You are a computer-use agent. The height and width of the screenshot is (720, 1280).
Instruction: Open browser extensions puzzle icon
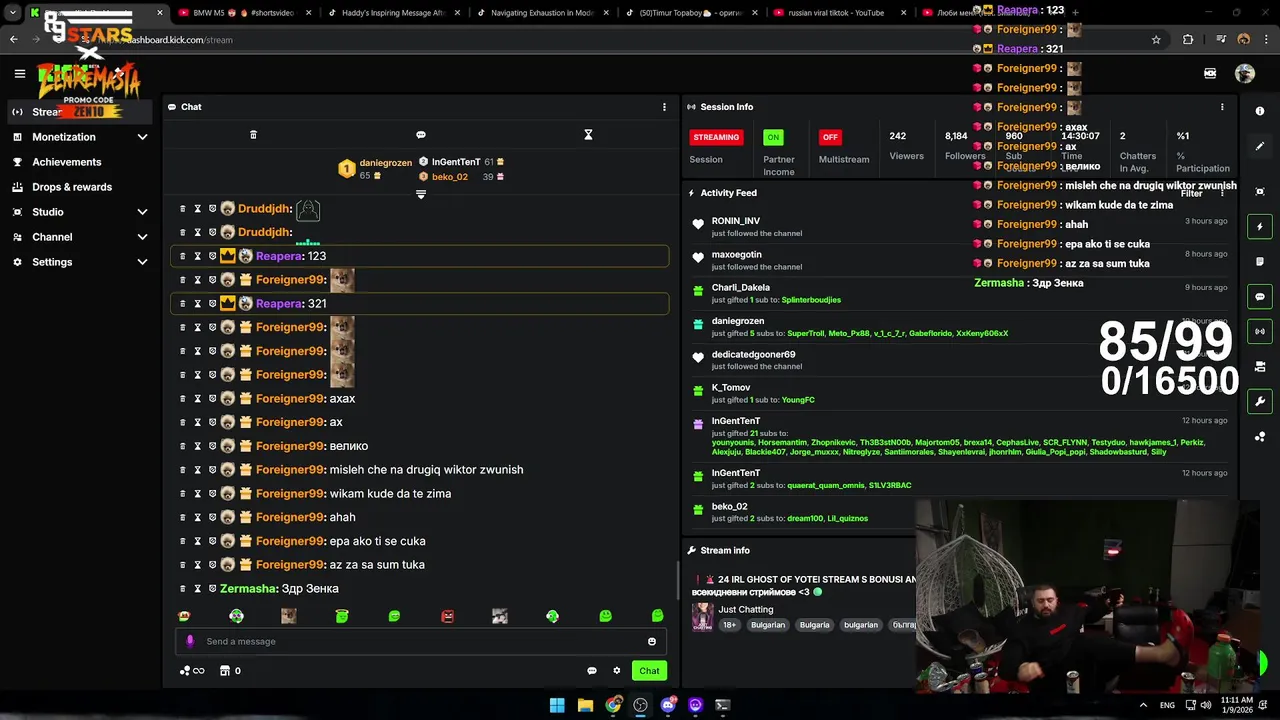pos(1188,40)
